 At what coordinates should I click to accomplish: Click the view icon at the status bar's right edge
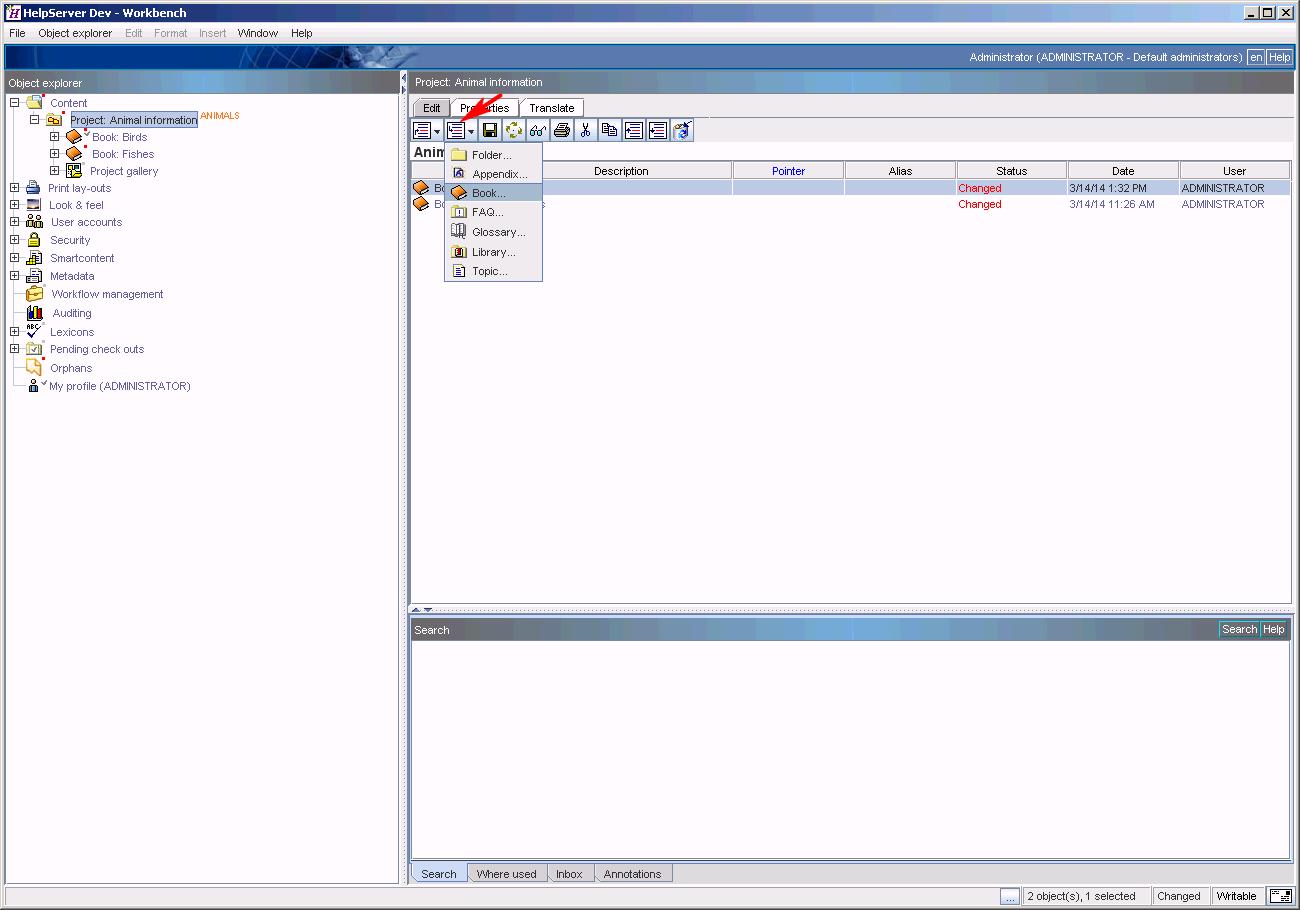pos(1281,896)
